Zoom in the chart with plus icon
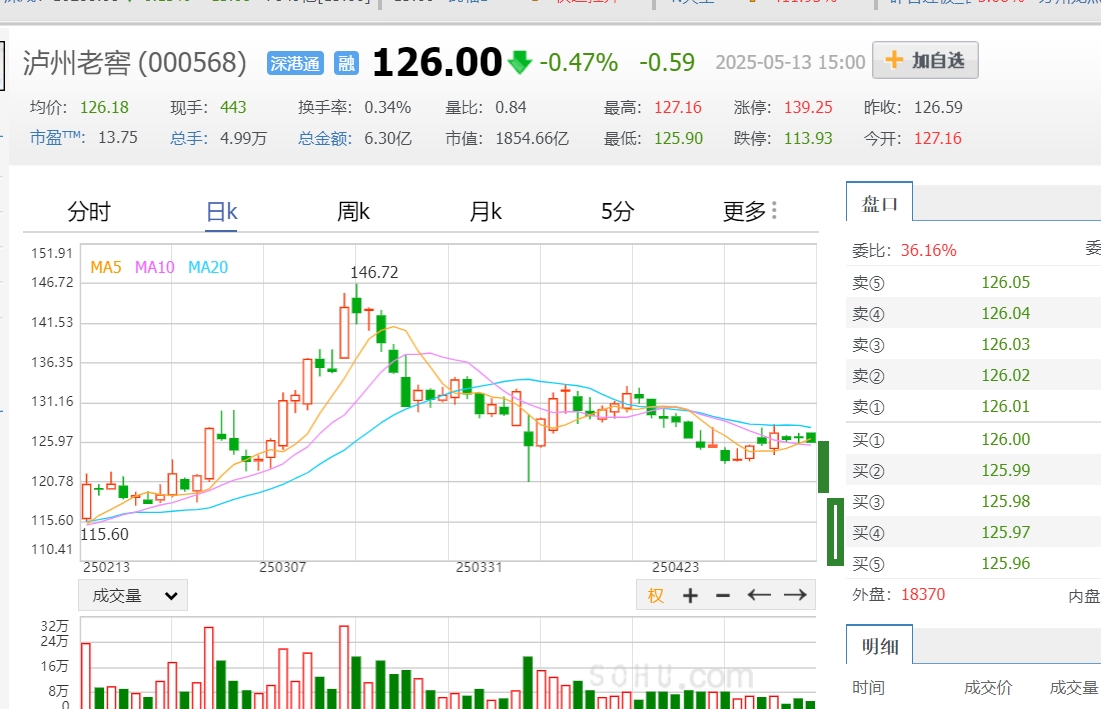 (x=690, y=595)
